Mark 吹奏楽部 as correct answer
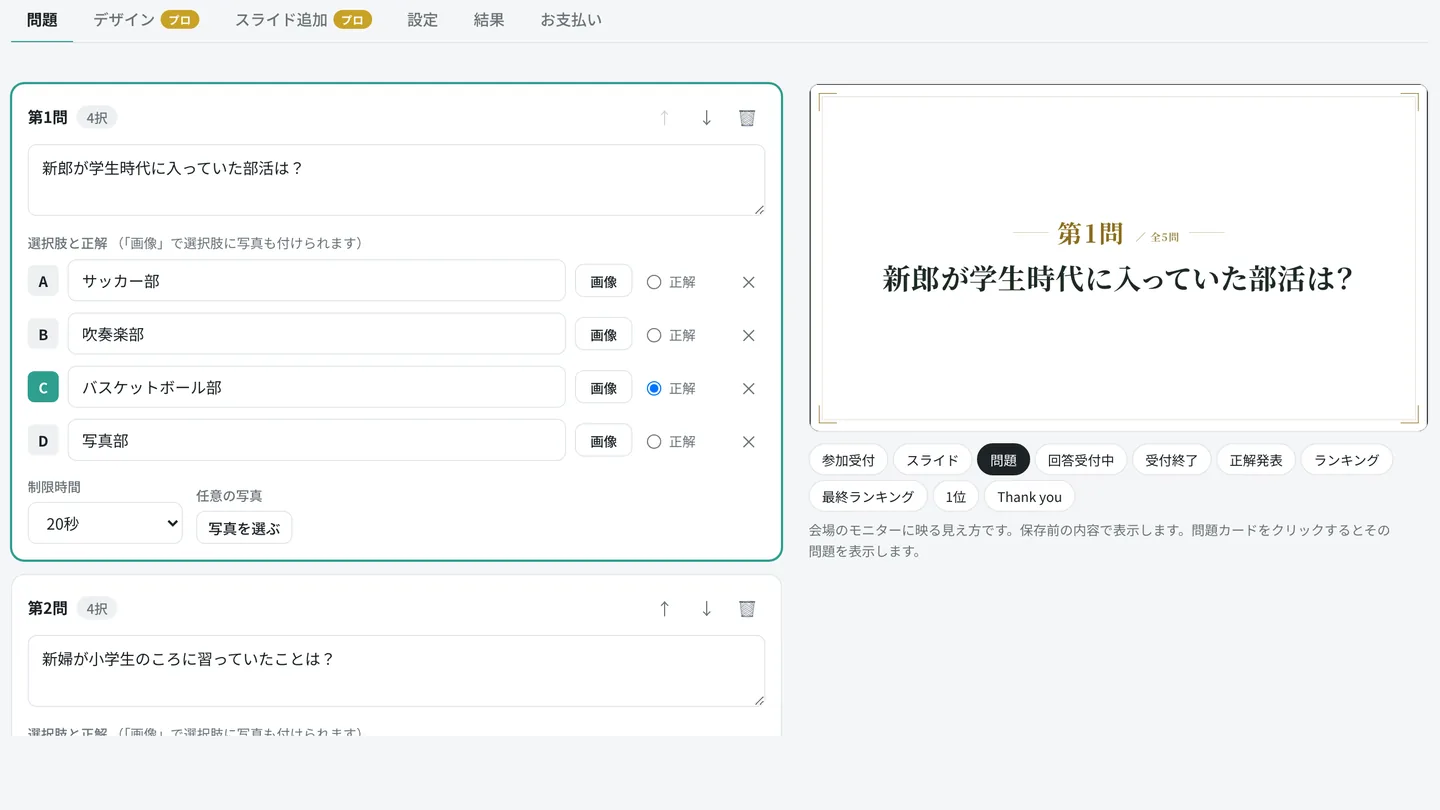The height and width of the screenshot is (810, 1440). [x=654, y=335]
